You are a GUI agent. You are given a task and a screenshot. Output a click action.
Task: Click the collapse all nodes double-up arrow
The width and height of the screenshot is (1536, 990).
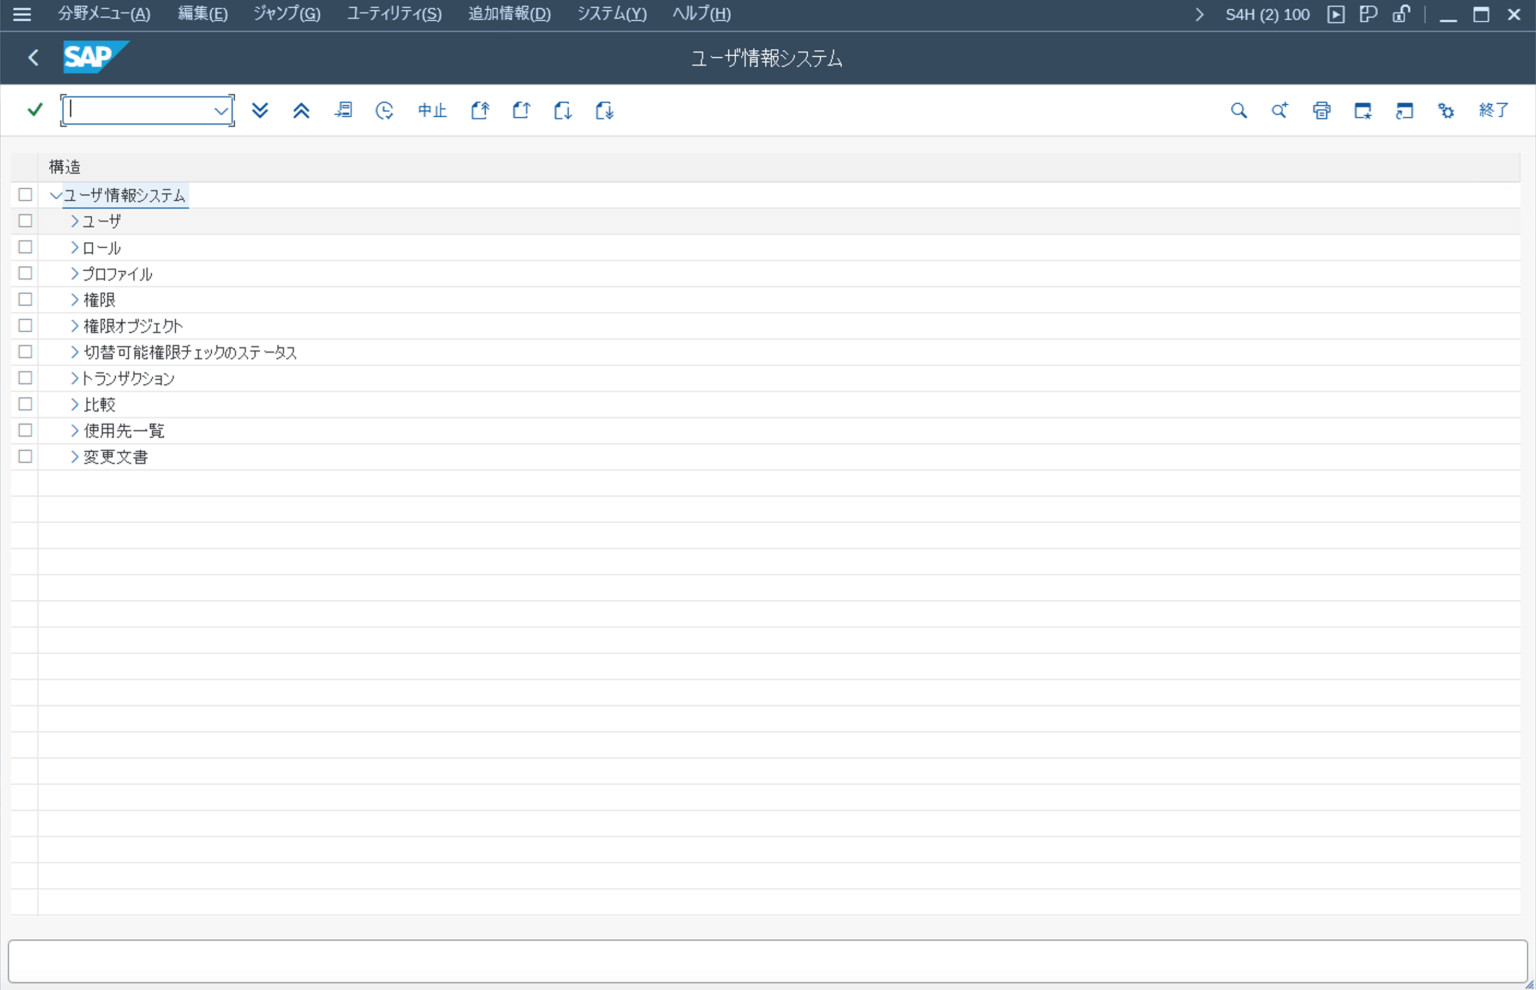(301, 110)
